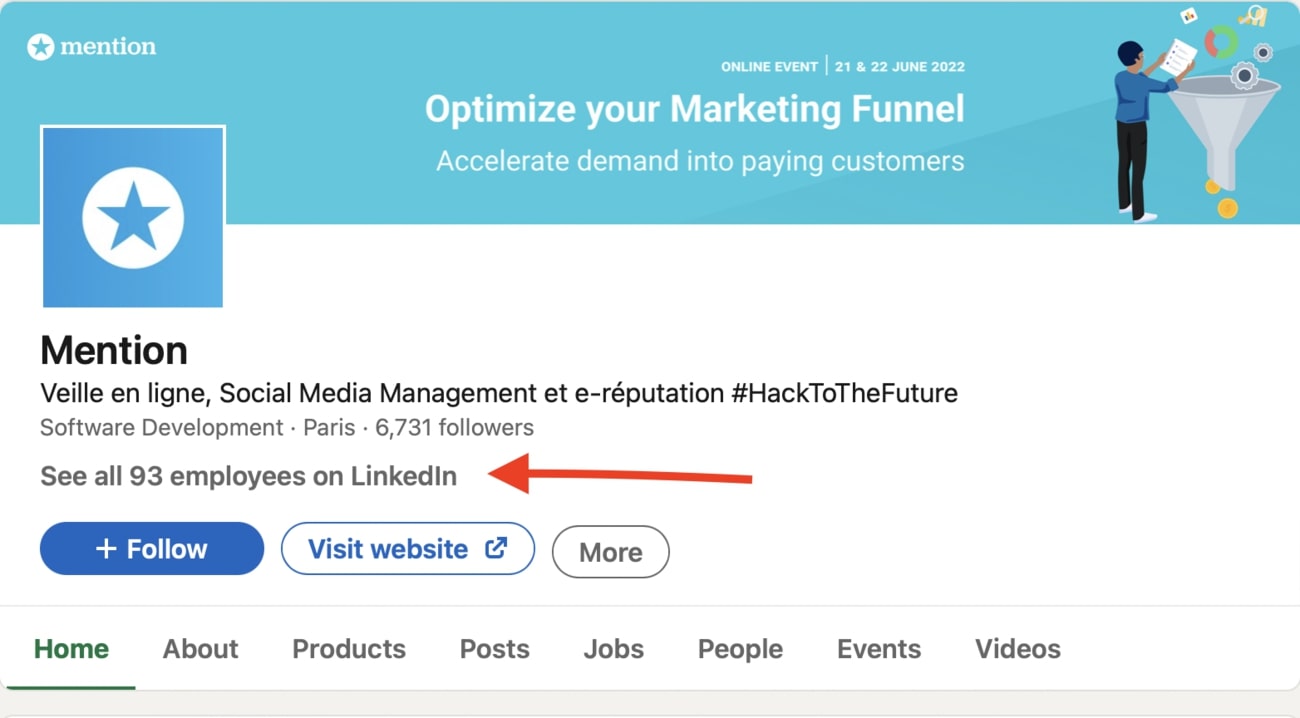The height and width of the screenshot is (718, 1300).
Task: Open the Products tab
Action: pos(349,649)
